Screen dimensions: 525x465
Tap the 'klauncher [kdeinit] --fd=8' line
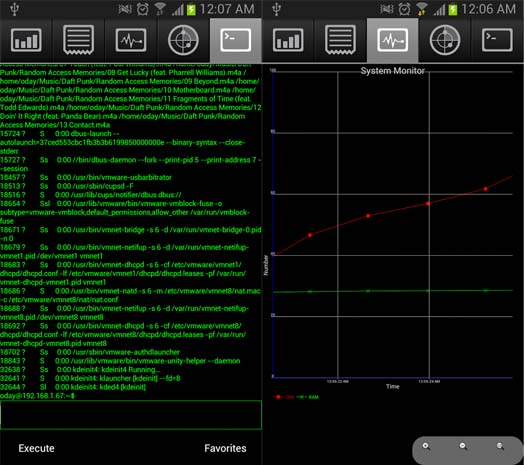[x=90, y=378]
